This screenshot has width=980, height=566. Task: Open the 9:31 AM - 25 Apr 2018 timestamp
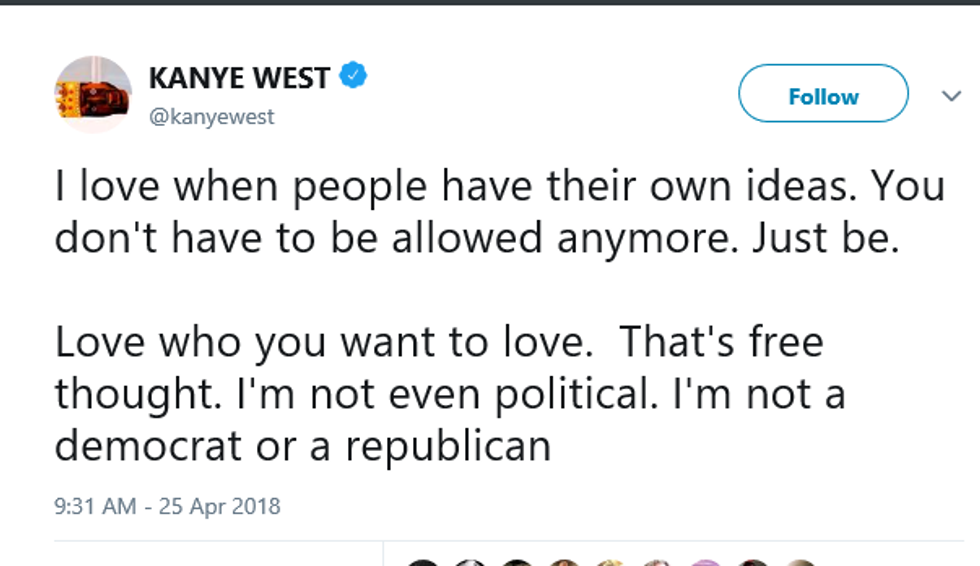[x=167, y=506]
